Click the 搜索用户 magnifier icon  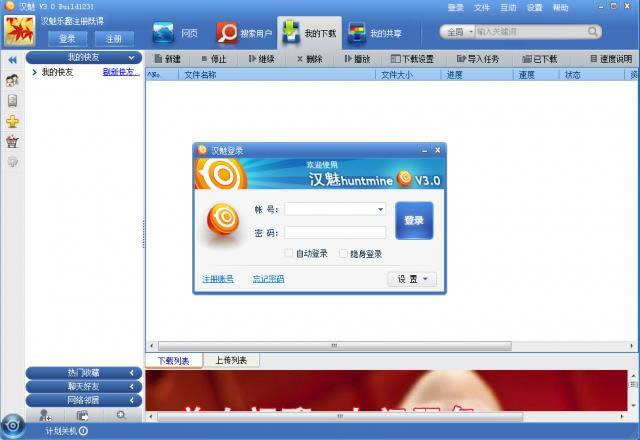[x=228, y=34]
